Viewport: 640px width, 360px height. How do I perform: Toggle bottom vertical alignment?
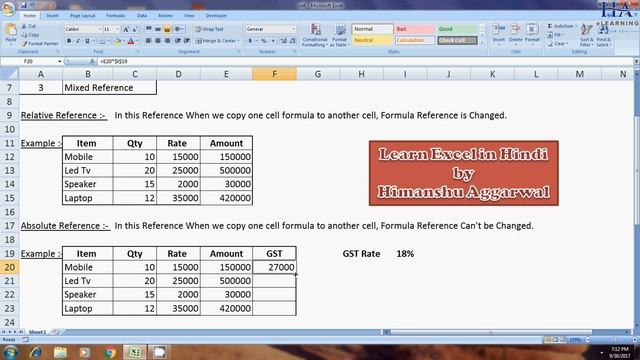pos(167,29)
